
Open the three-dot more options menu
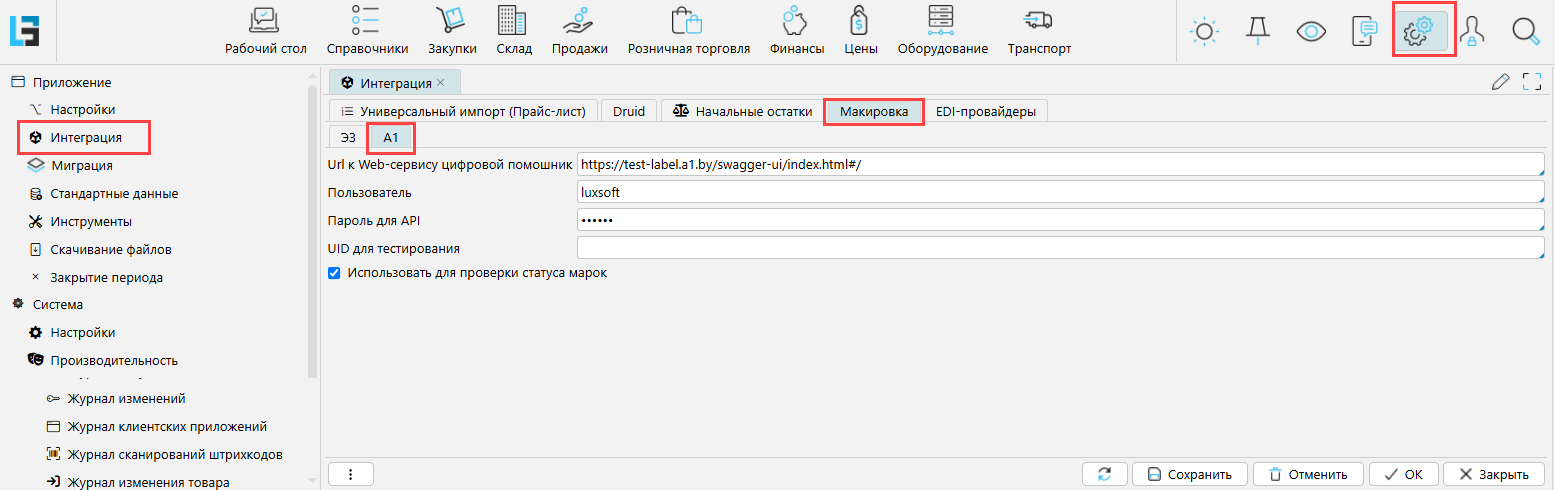[350, 474]
